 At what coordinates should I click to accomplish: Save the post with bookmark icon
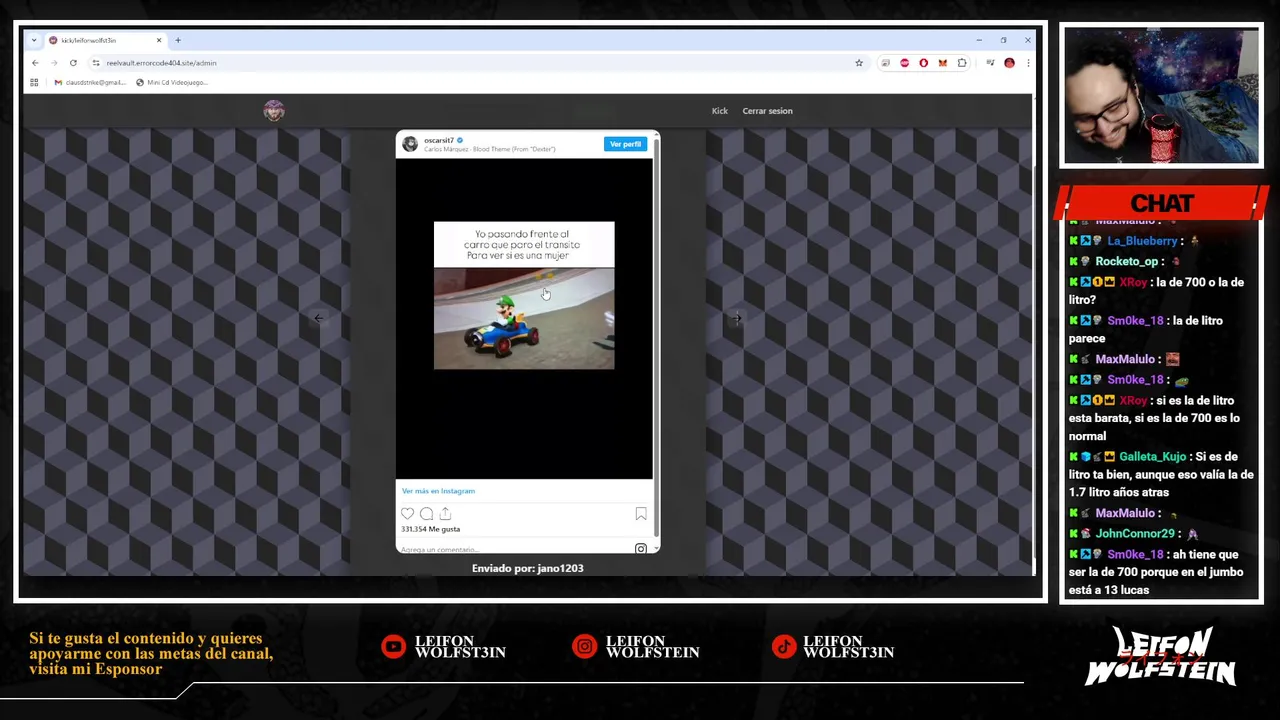tap(641, 514)
